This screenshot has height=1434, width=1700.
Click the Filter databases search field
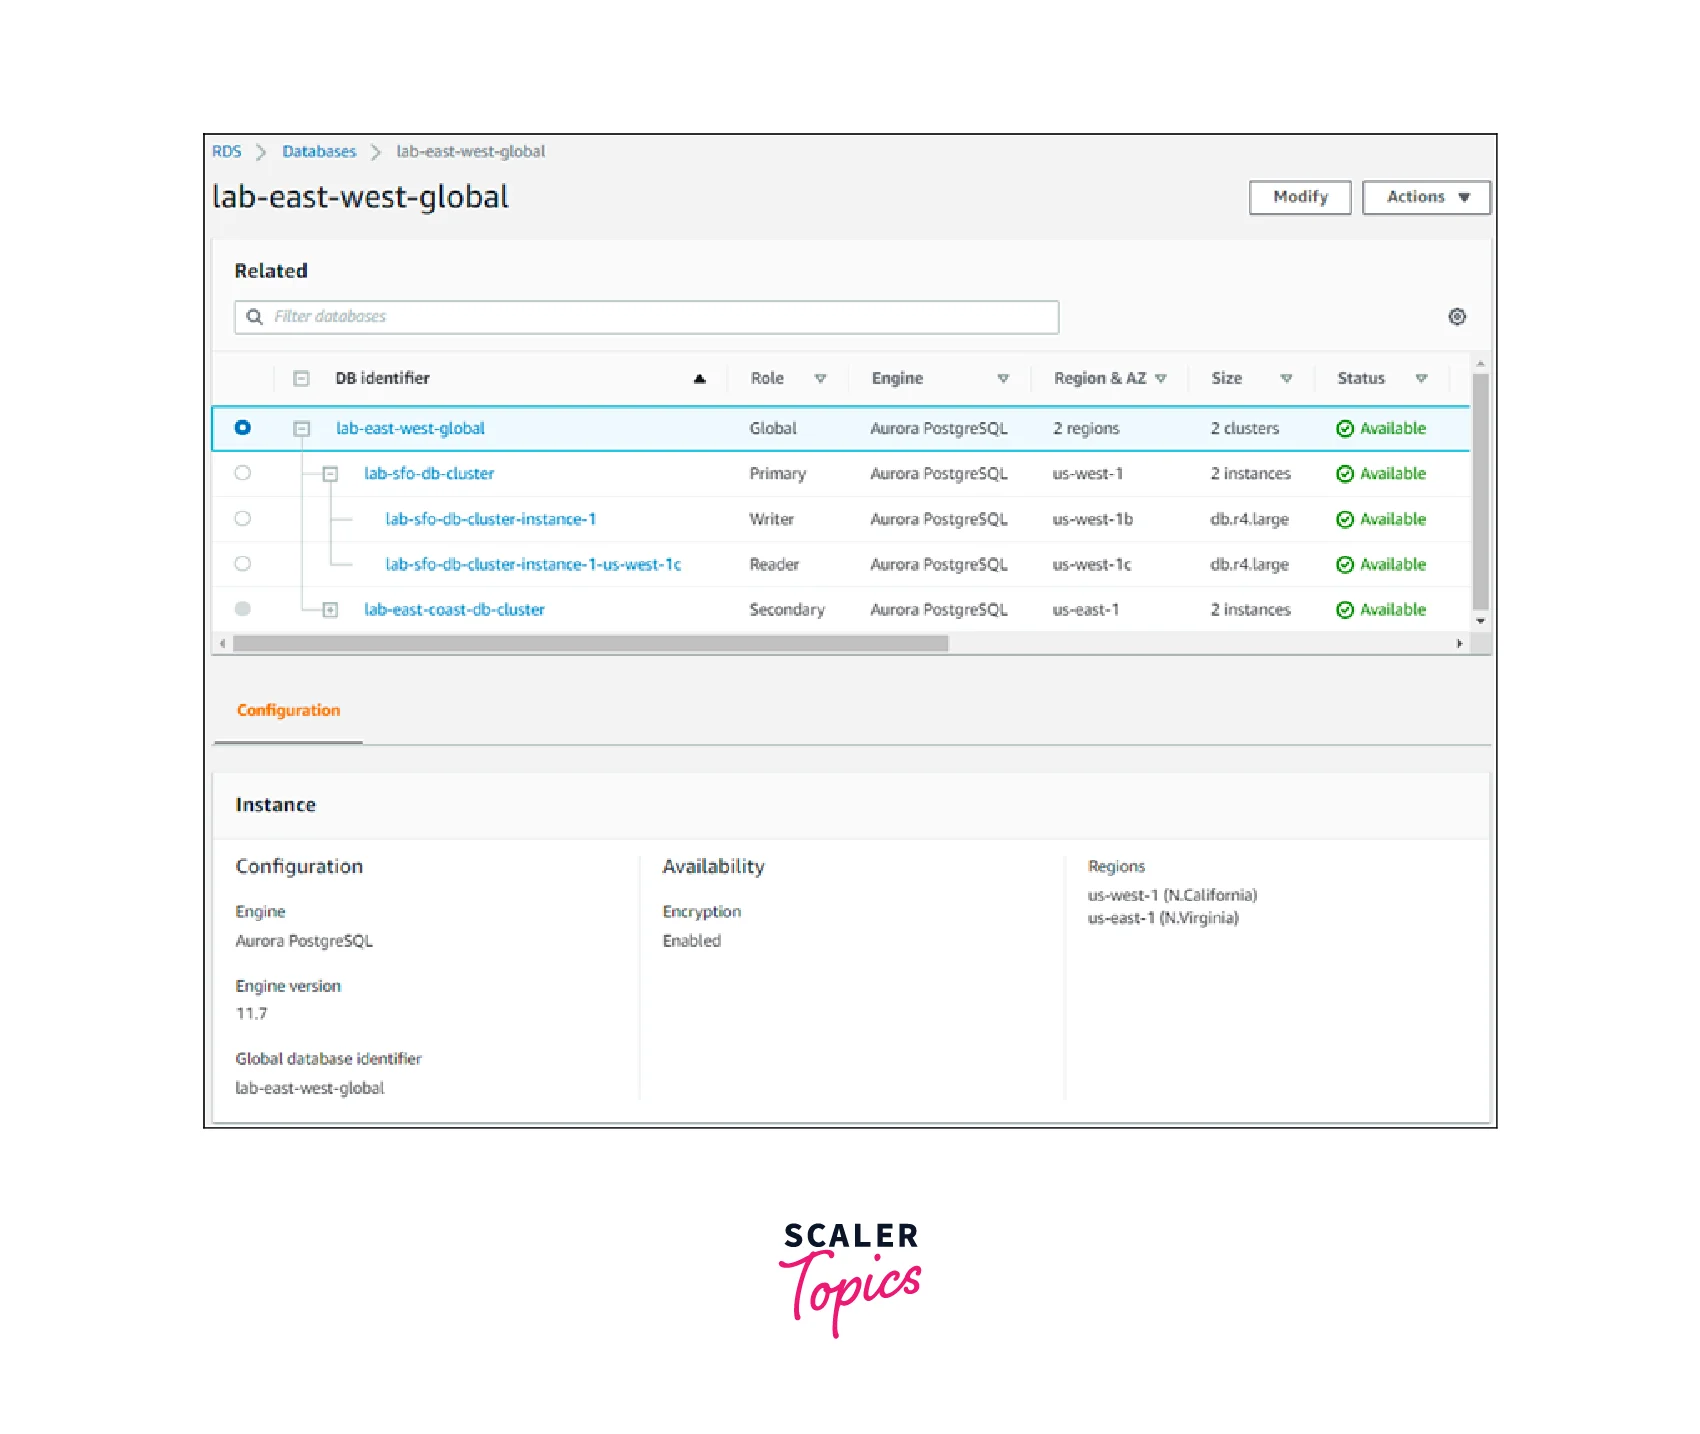pyautogui.click(x=660, y=317)
